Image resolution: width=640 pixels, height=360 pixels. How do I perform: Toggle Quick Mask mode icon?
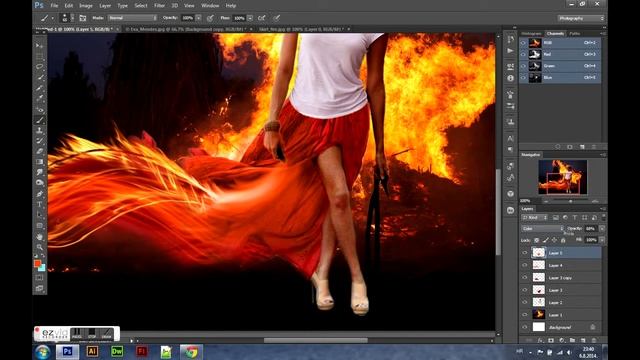point(40,278)
